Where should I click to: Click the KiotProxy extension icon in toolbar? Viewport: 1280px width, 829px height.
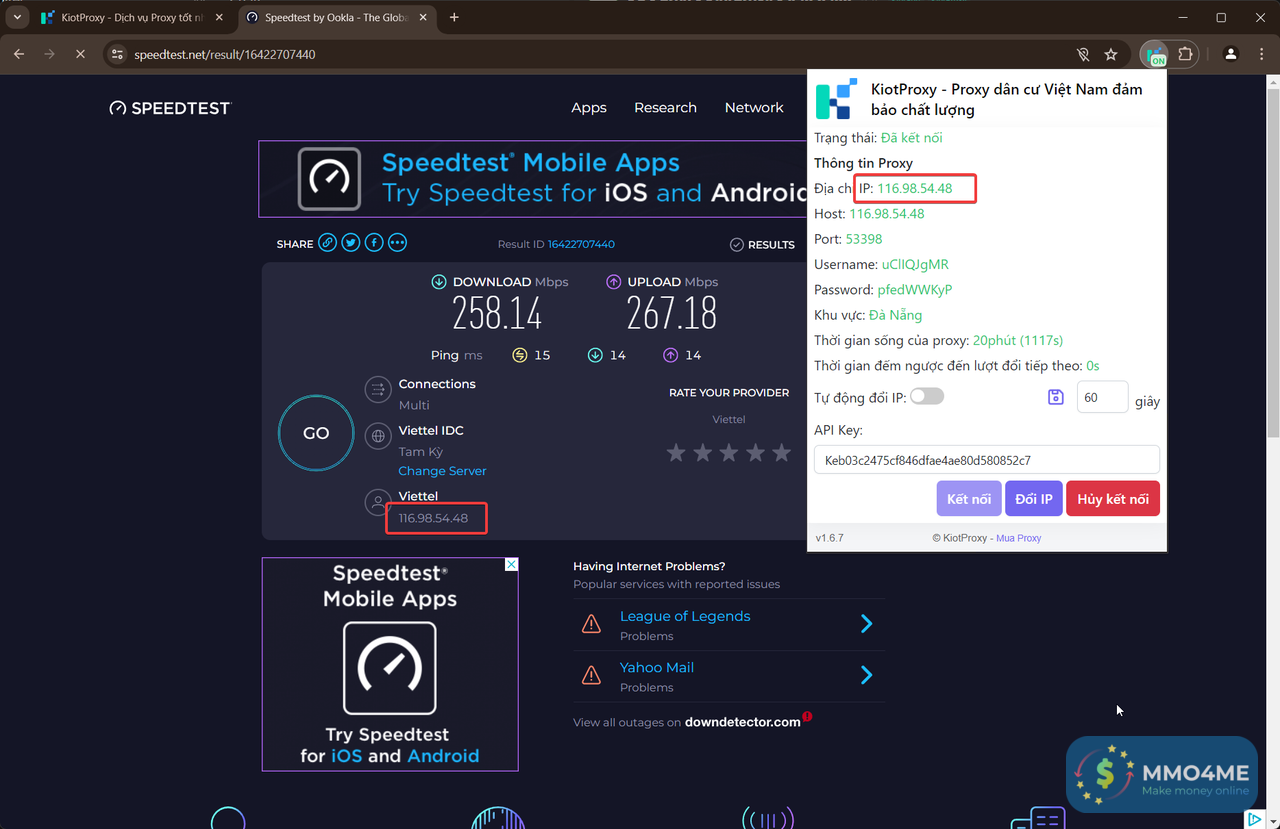[1155, 54]
